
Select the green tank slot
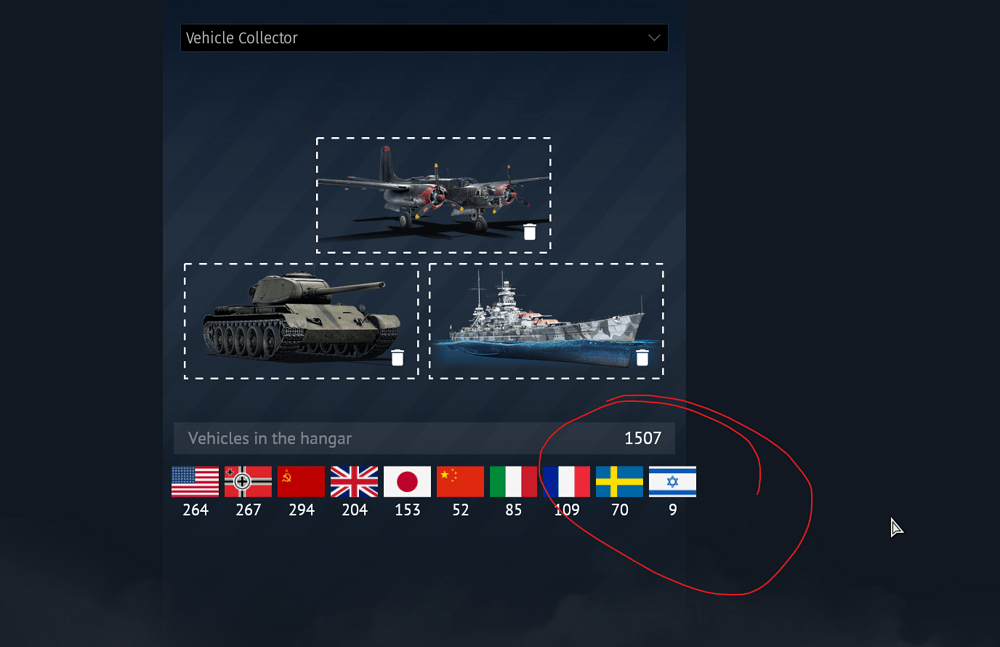click(301, 321)
